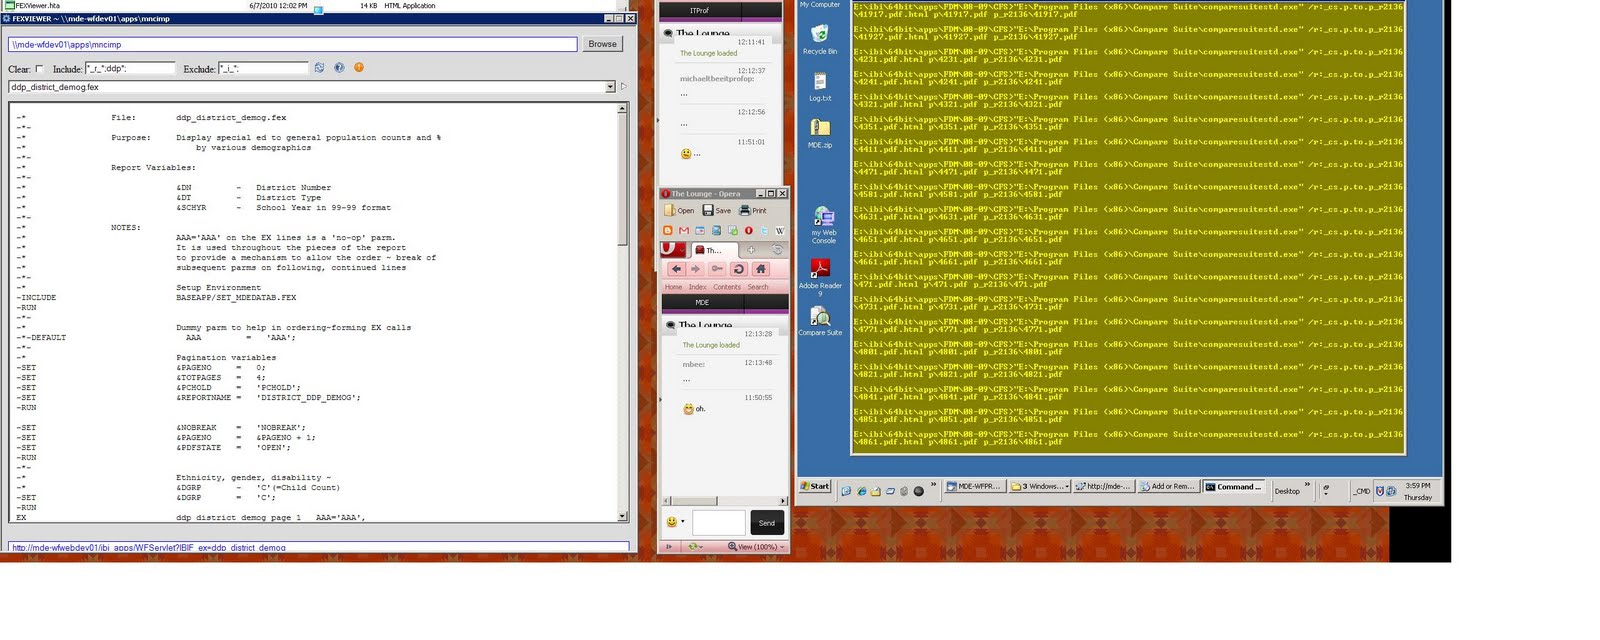The height and width of the screenshot is (640, 1600).
Task: Click the Show Desktop quick launch icon
Action: (846, 490)
